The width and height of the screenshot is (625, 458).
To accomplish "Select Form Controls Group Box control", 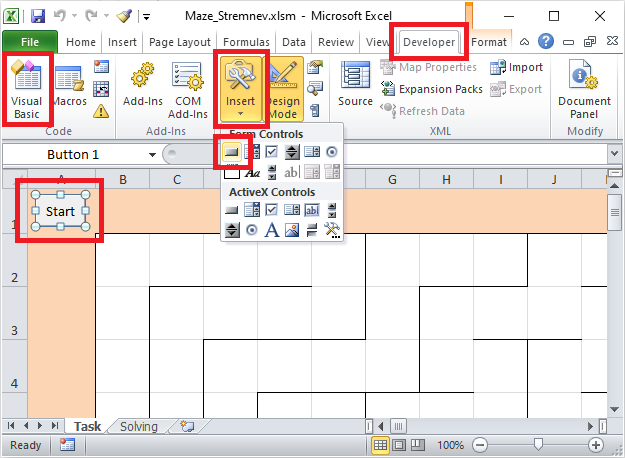I will tap(232, 173).
